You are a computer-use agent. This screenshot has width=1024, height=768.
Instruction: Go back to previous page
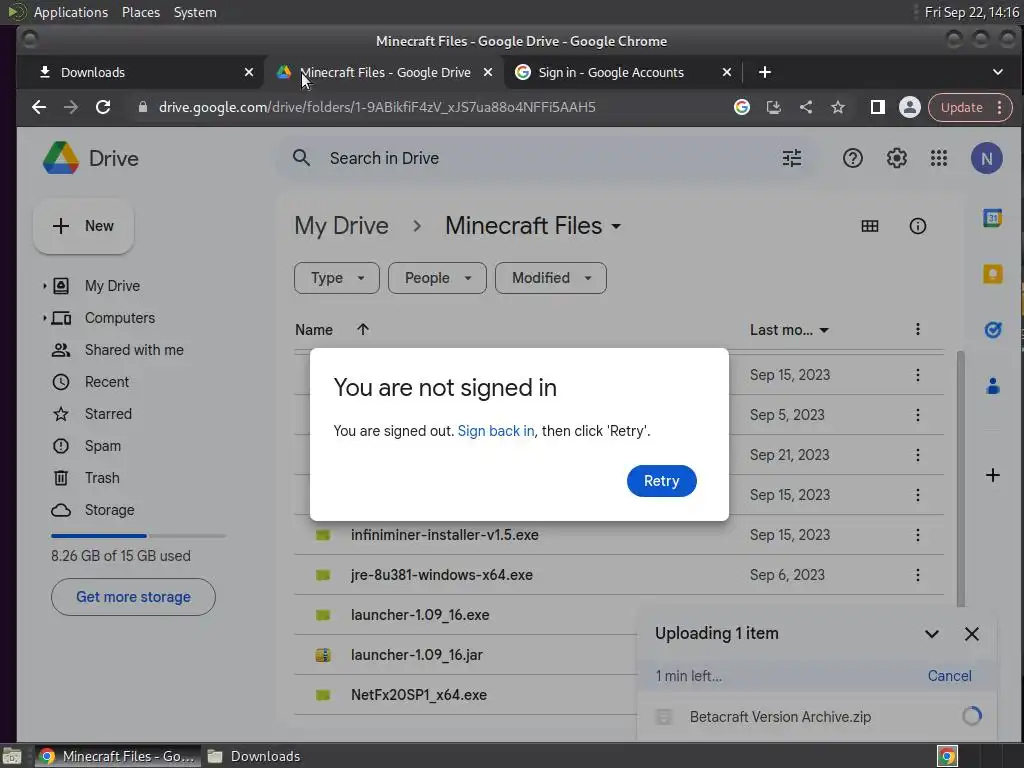[39, 107]
